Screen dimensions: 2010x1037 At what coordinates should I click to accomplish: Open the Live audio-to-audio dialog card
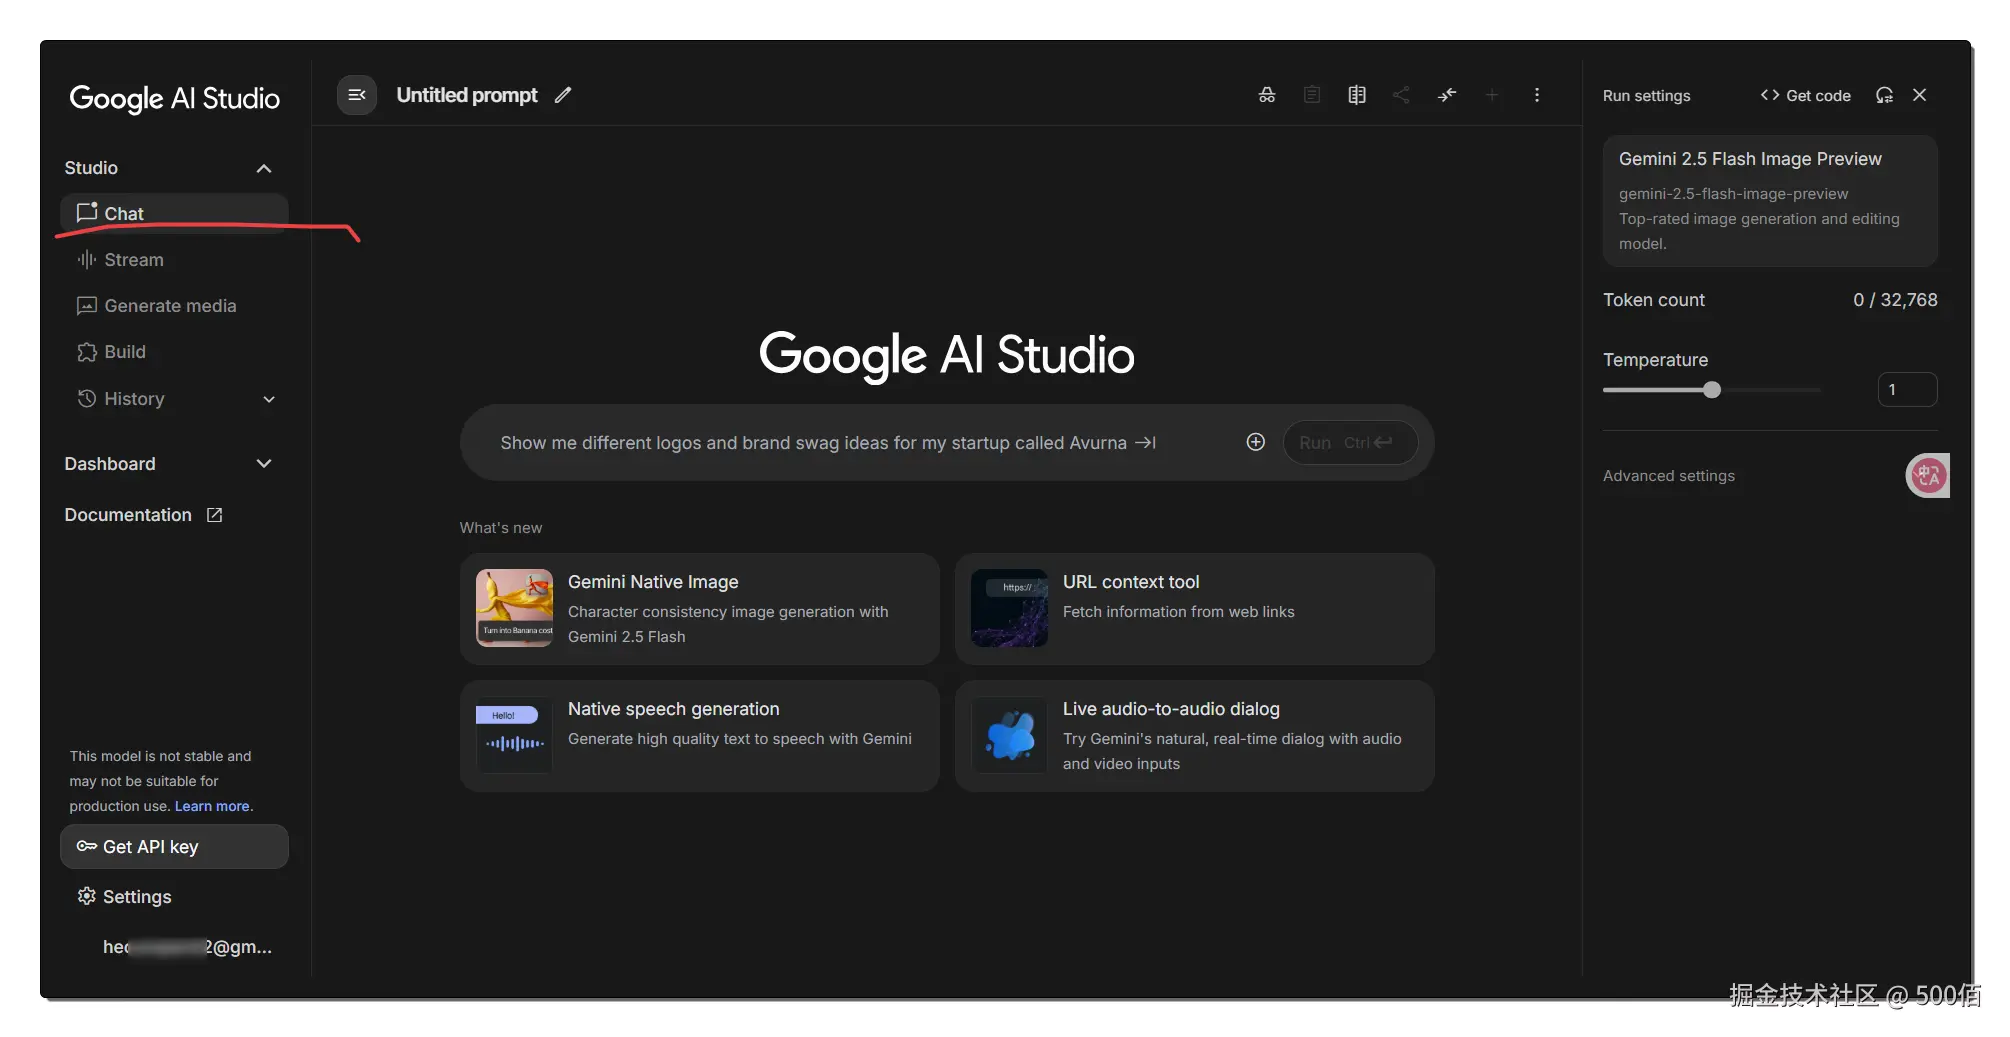tap(1195, 736)
